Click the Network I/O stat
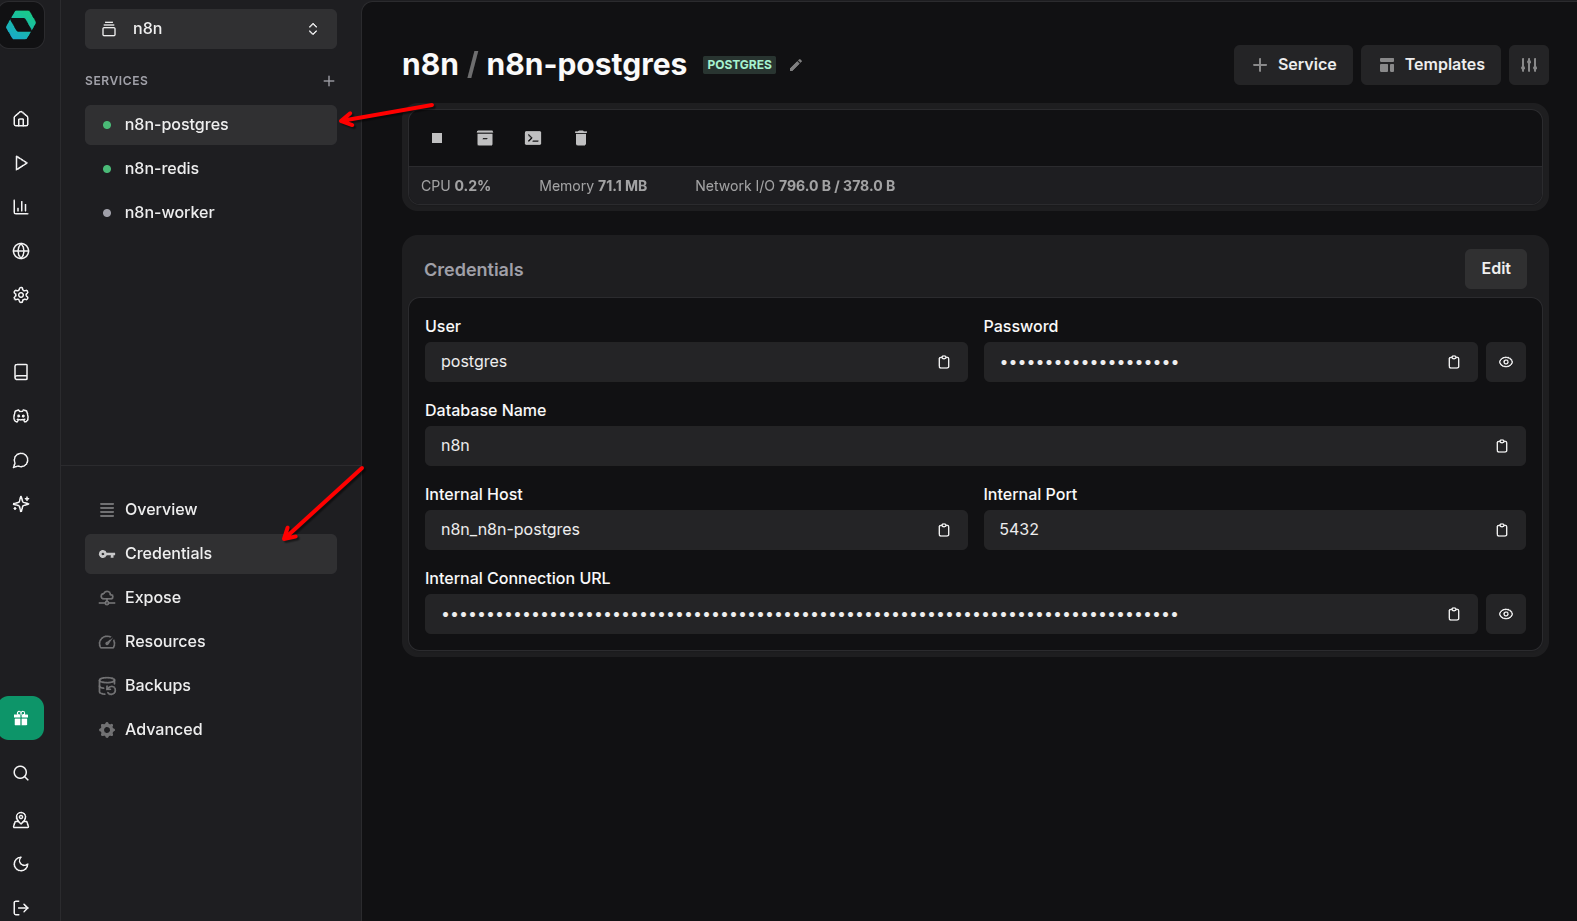Viewport: 1577px width, 921px height. coord(795,186)
